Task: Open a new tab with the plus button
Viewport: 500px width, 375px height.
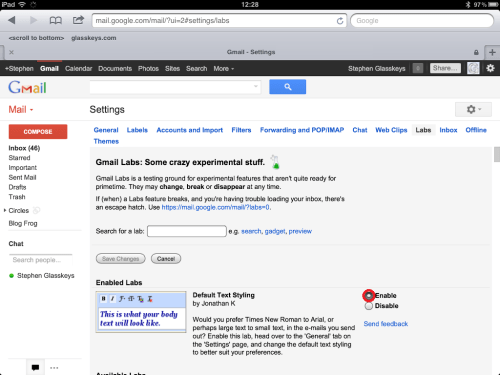Action: (492, 52)
